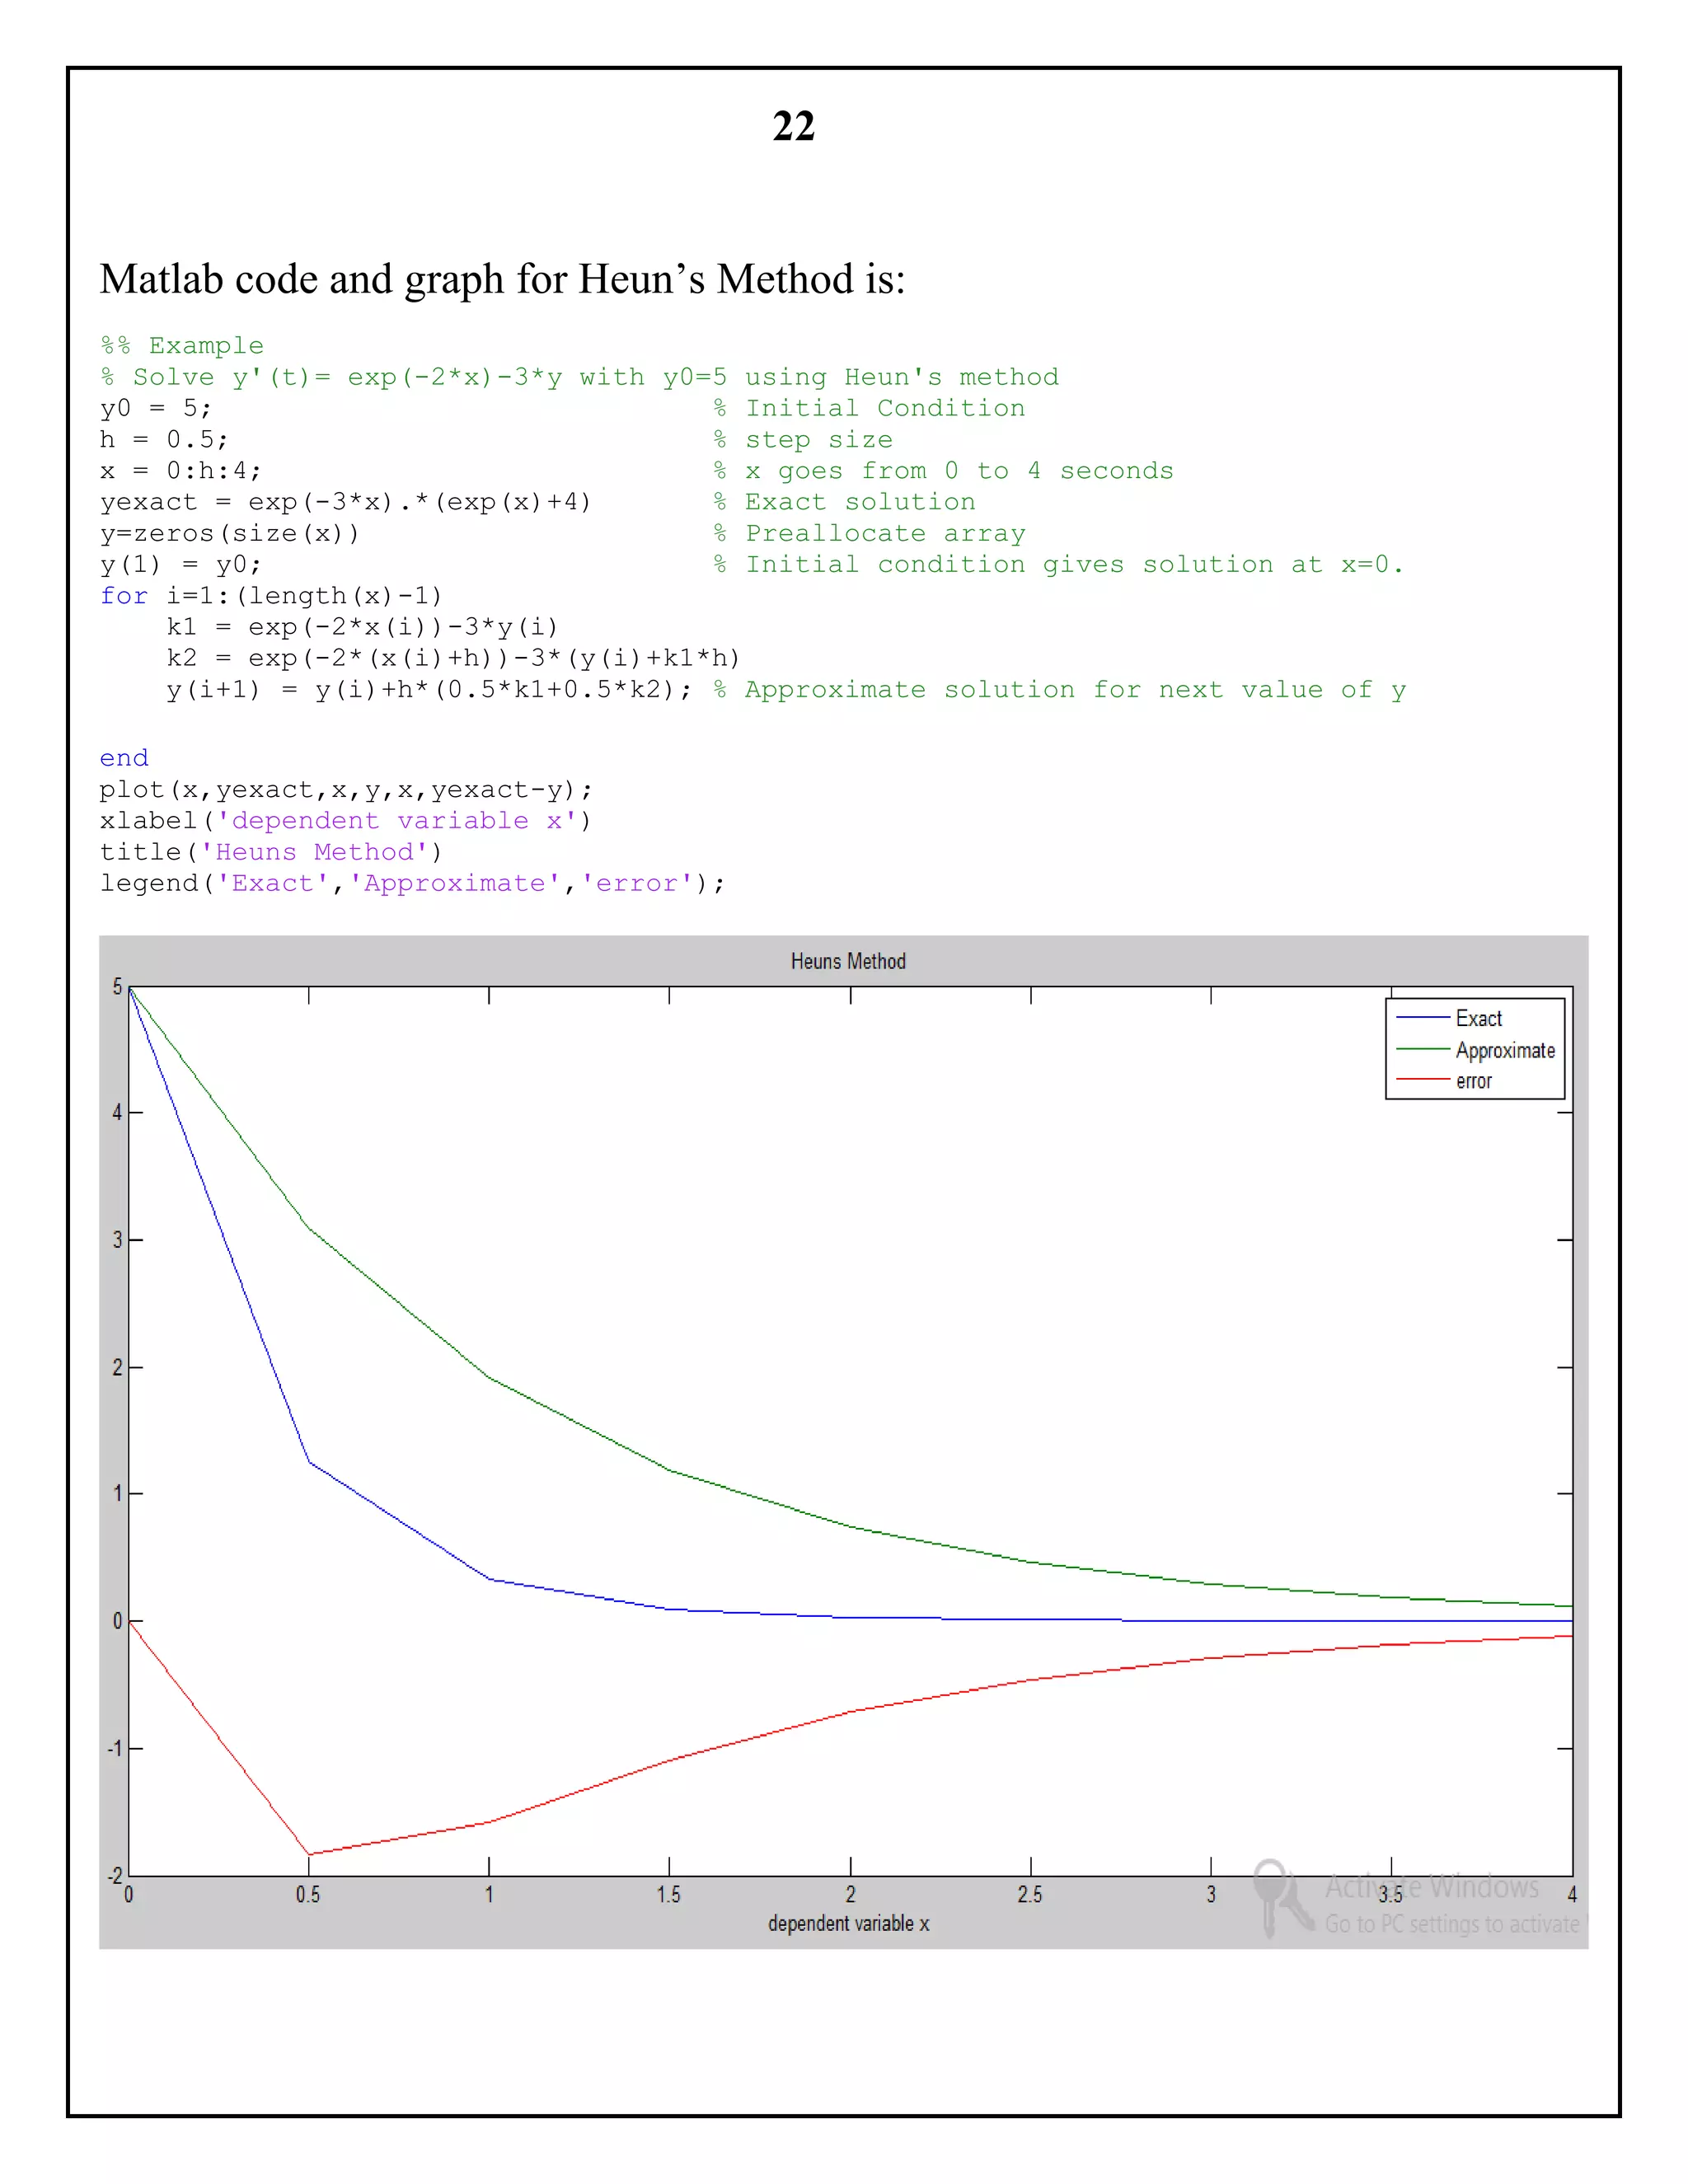Image resolution: width=1688 pixels, height=2184 pixels.
Task: Click the '% Preallocate array' comment
Action: 869,534
